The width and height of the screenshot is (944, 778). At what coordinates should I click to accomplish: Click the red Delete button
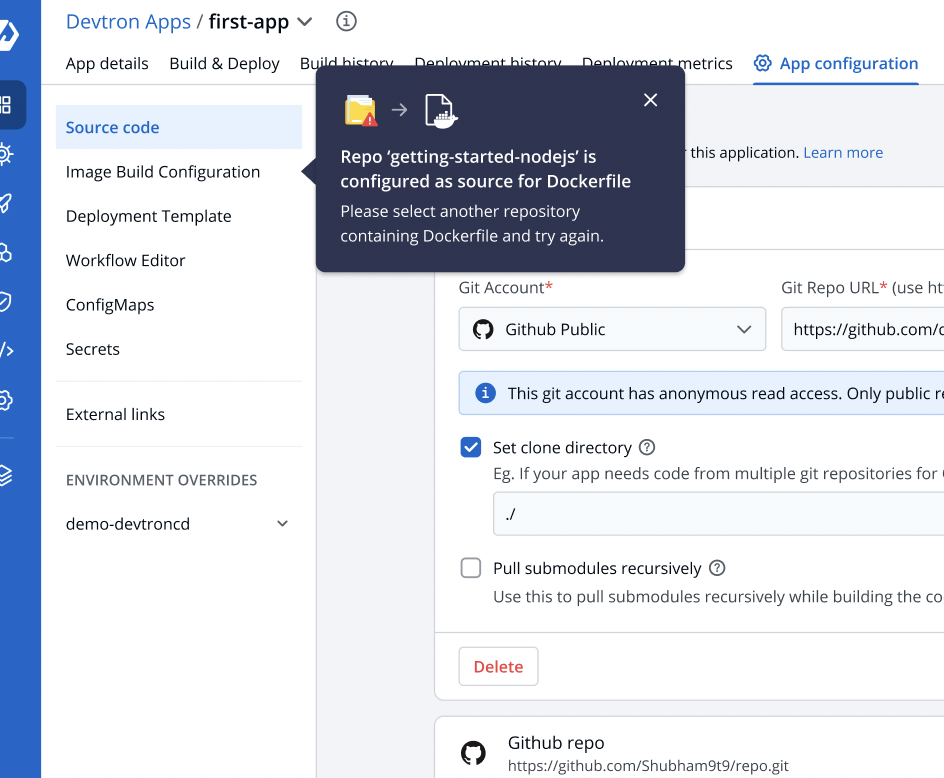click(x=498, y=666)
